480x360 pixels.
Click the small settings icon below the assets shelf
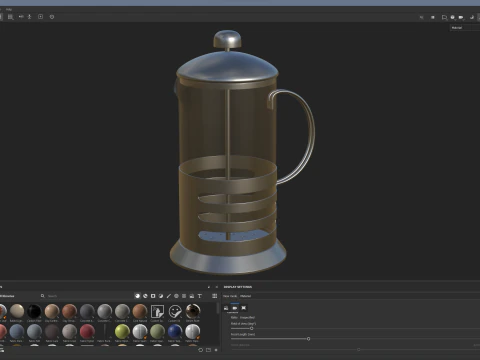(x=216, y=350)
